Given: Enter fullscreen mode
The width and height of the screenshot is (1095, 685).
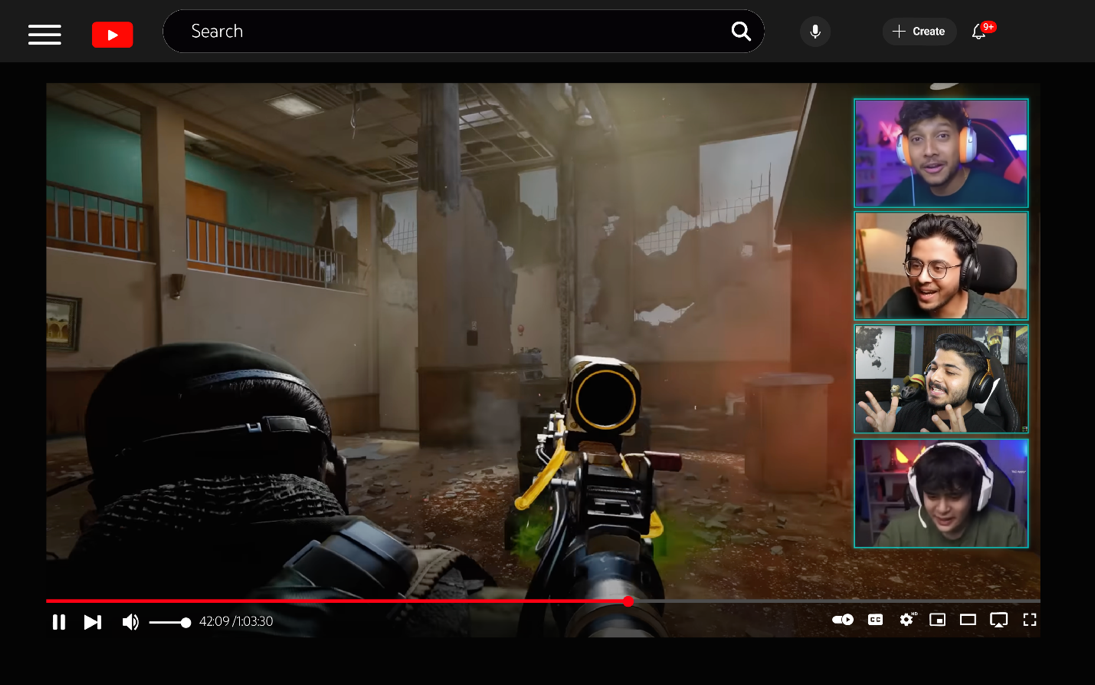Looking at the screenshot, I should coord(1029,619).
